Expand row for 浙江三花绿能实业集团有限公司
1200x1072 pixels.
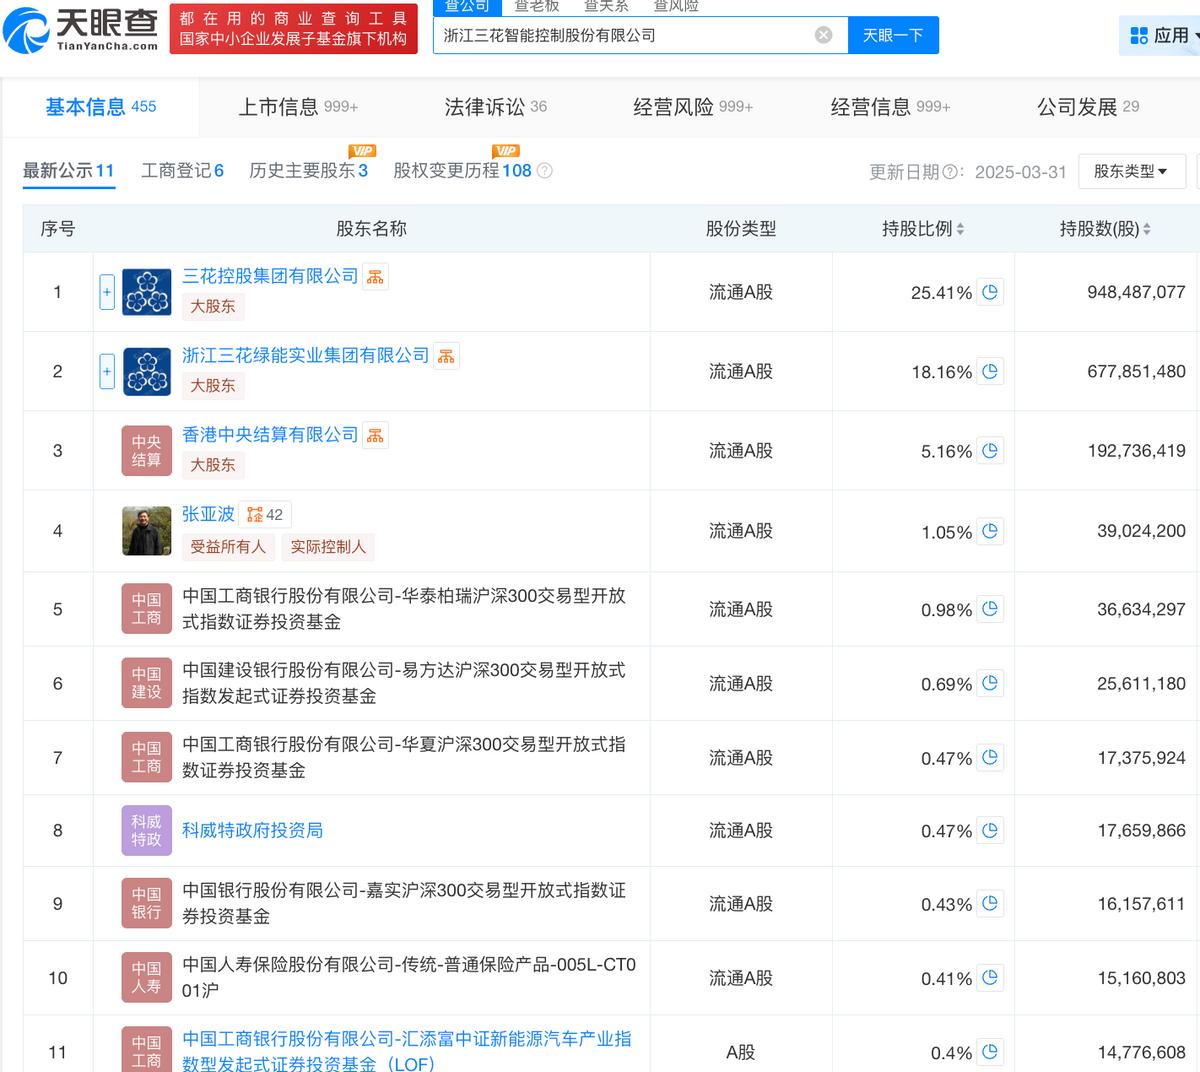click(107, 372)
